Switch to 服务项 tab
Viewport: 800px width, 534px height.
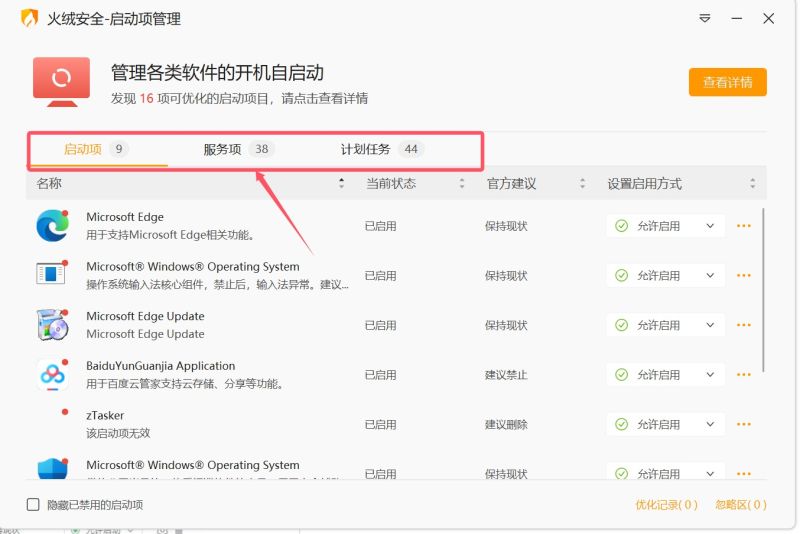(x=239, y=149)
